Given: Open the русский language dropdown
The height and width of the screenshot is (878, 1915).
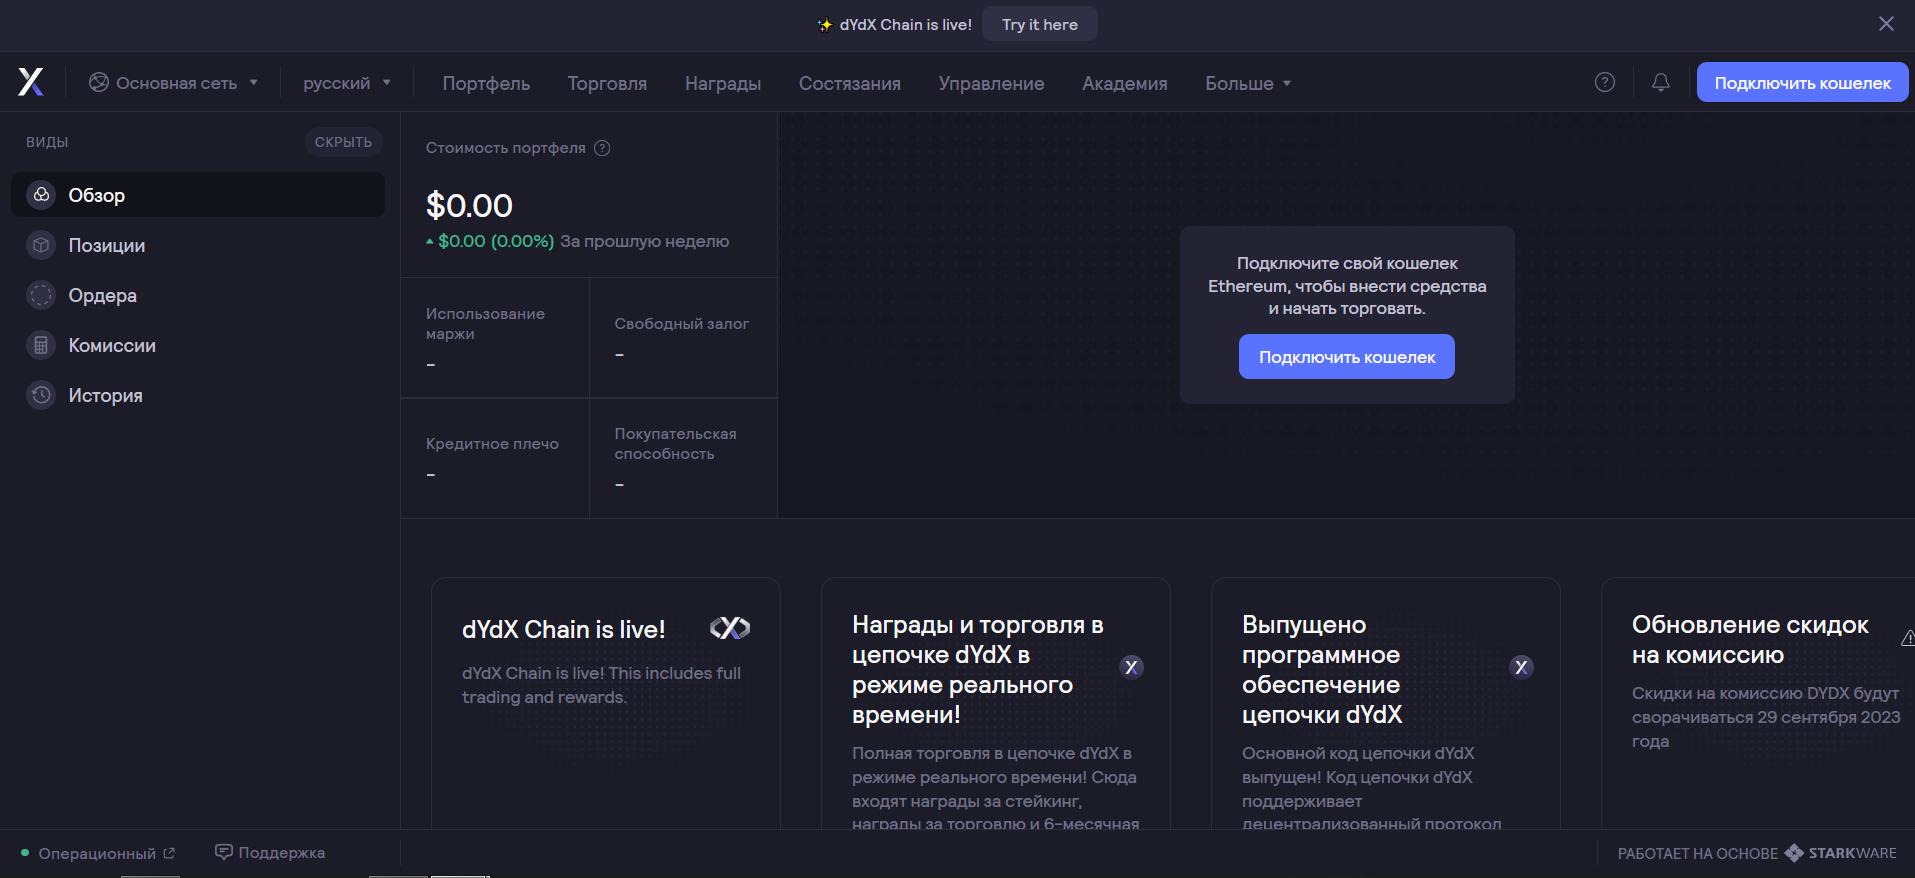Looking at the screenshot, I should (x=346, y=83).
